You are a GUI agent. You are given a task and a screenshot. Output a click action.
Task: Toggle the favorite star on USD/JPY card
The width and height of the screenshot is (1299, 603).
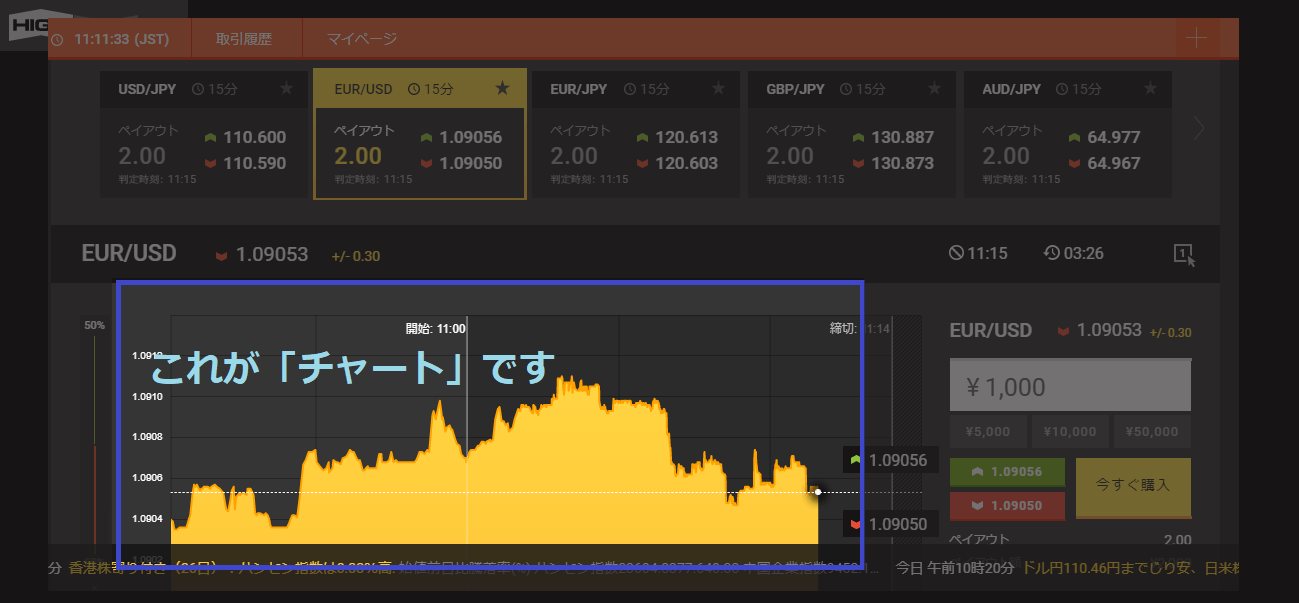(287, 89)
